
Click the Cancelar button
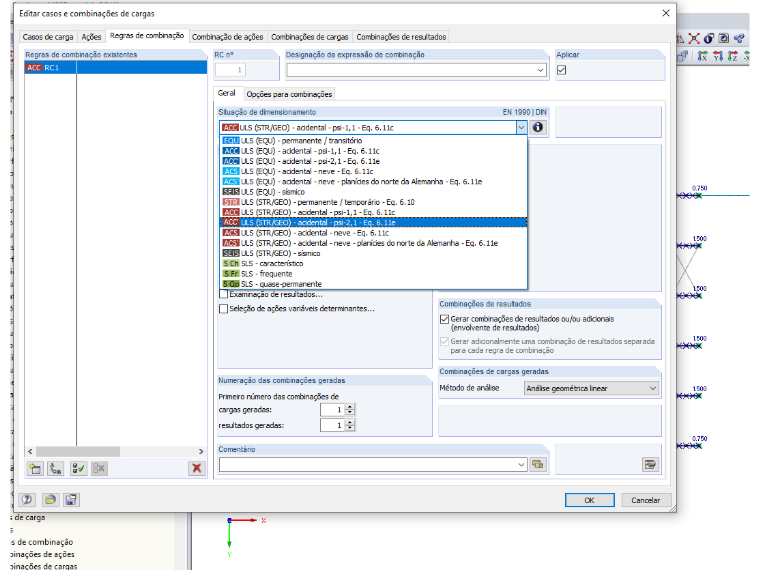click(645, 500)
